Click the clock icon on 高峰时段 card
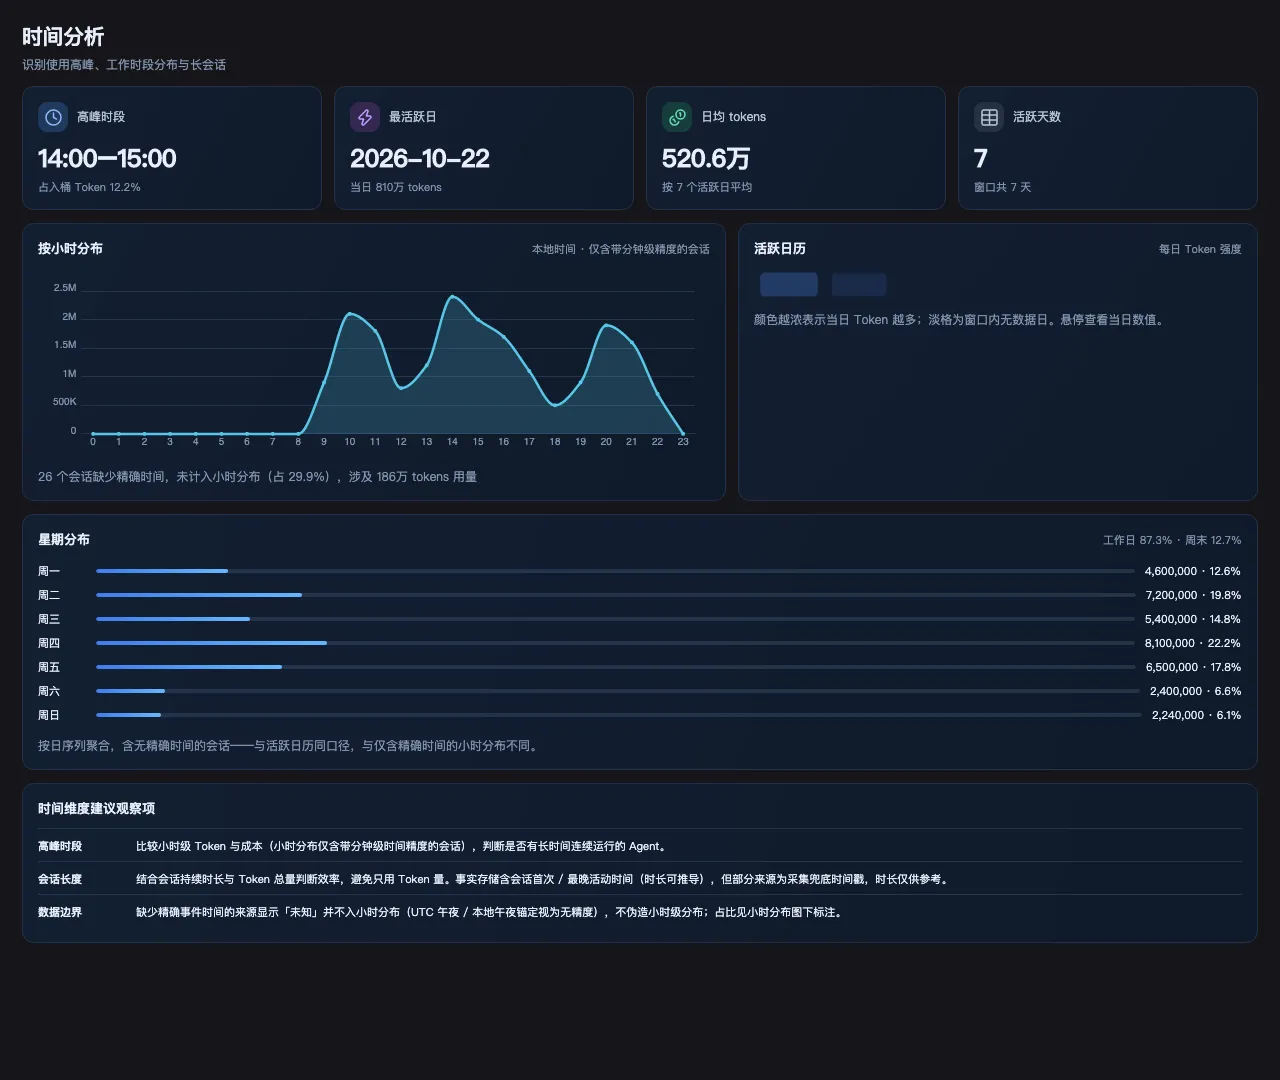This screenshot has width=1280, height=1080. [x=53, y=117]
